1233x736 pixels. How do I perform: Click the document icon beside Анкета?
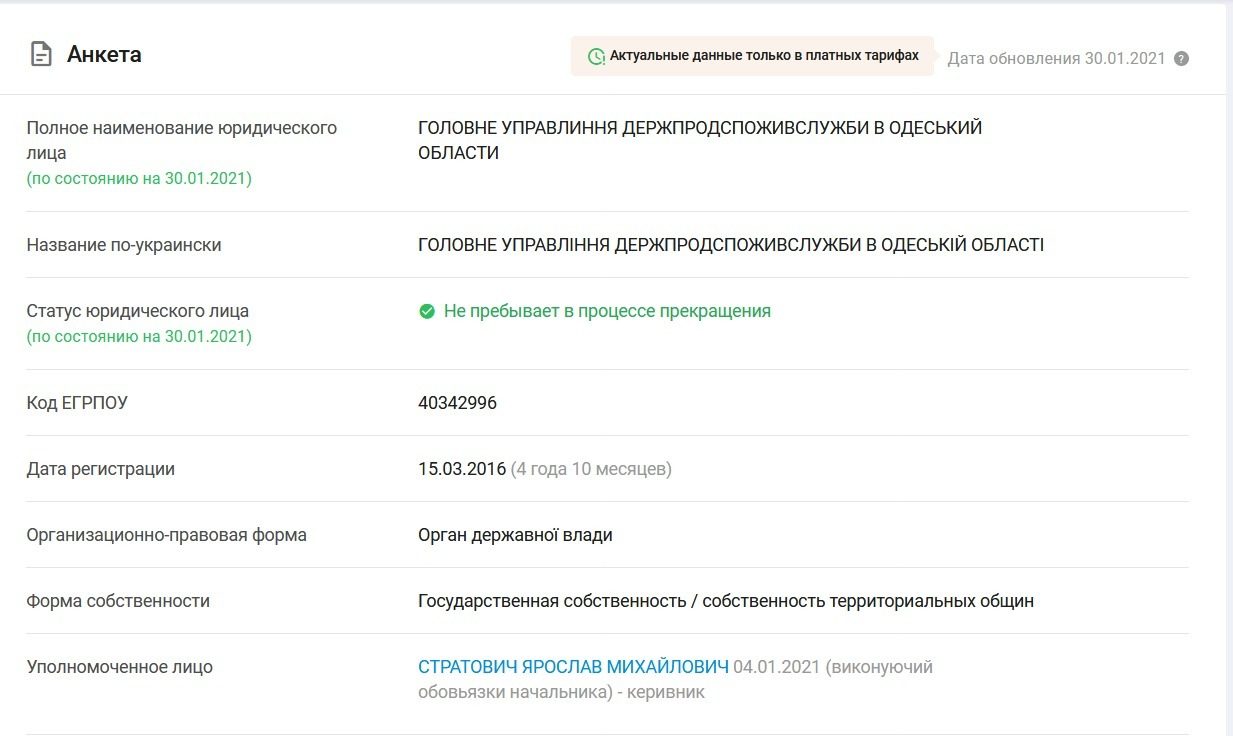(41, 54)
